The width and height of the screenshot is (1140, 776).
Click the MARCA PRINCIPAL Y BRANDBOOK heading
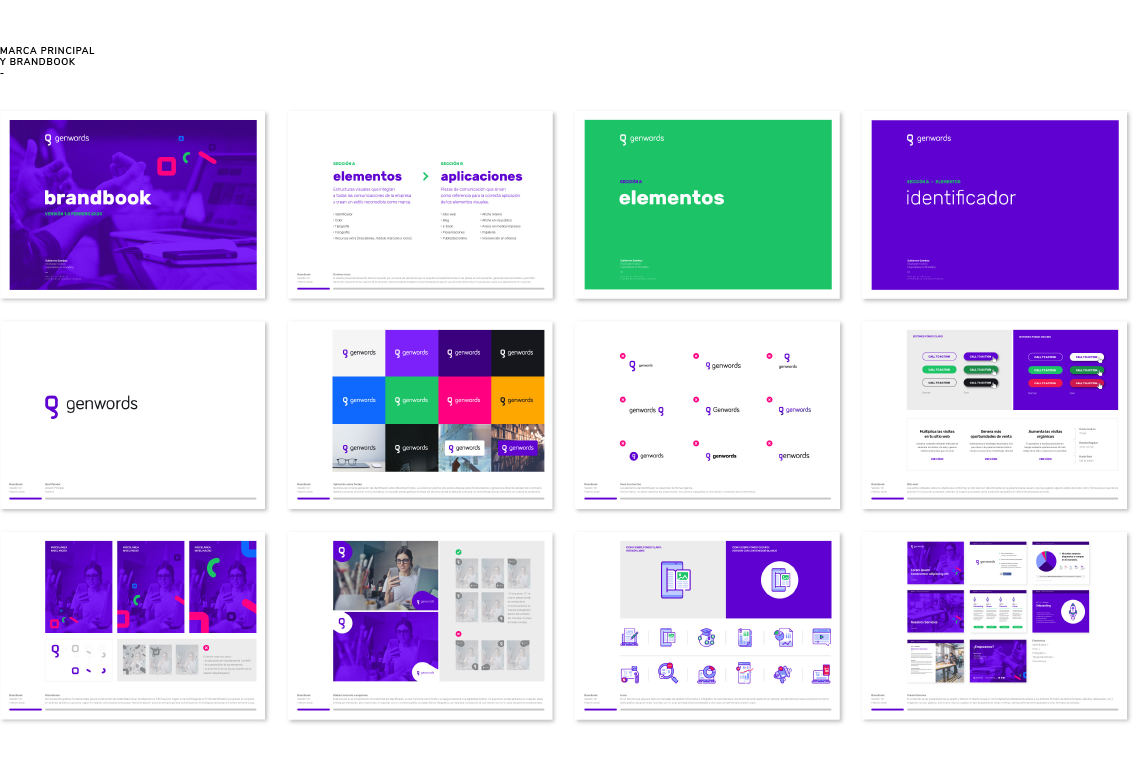[x=48, y=56]
